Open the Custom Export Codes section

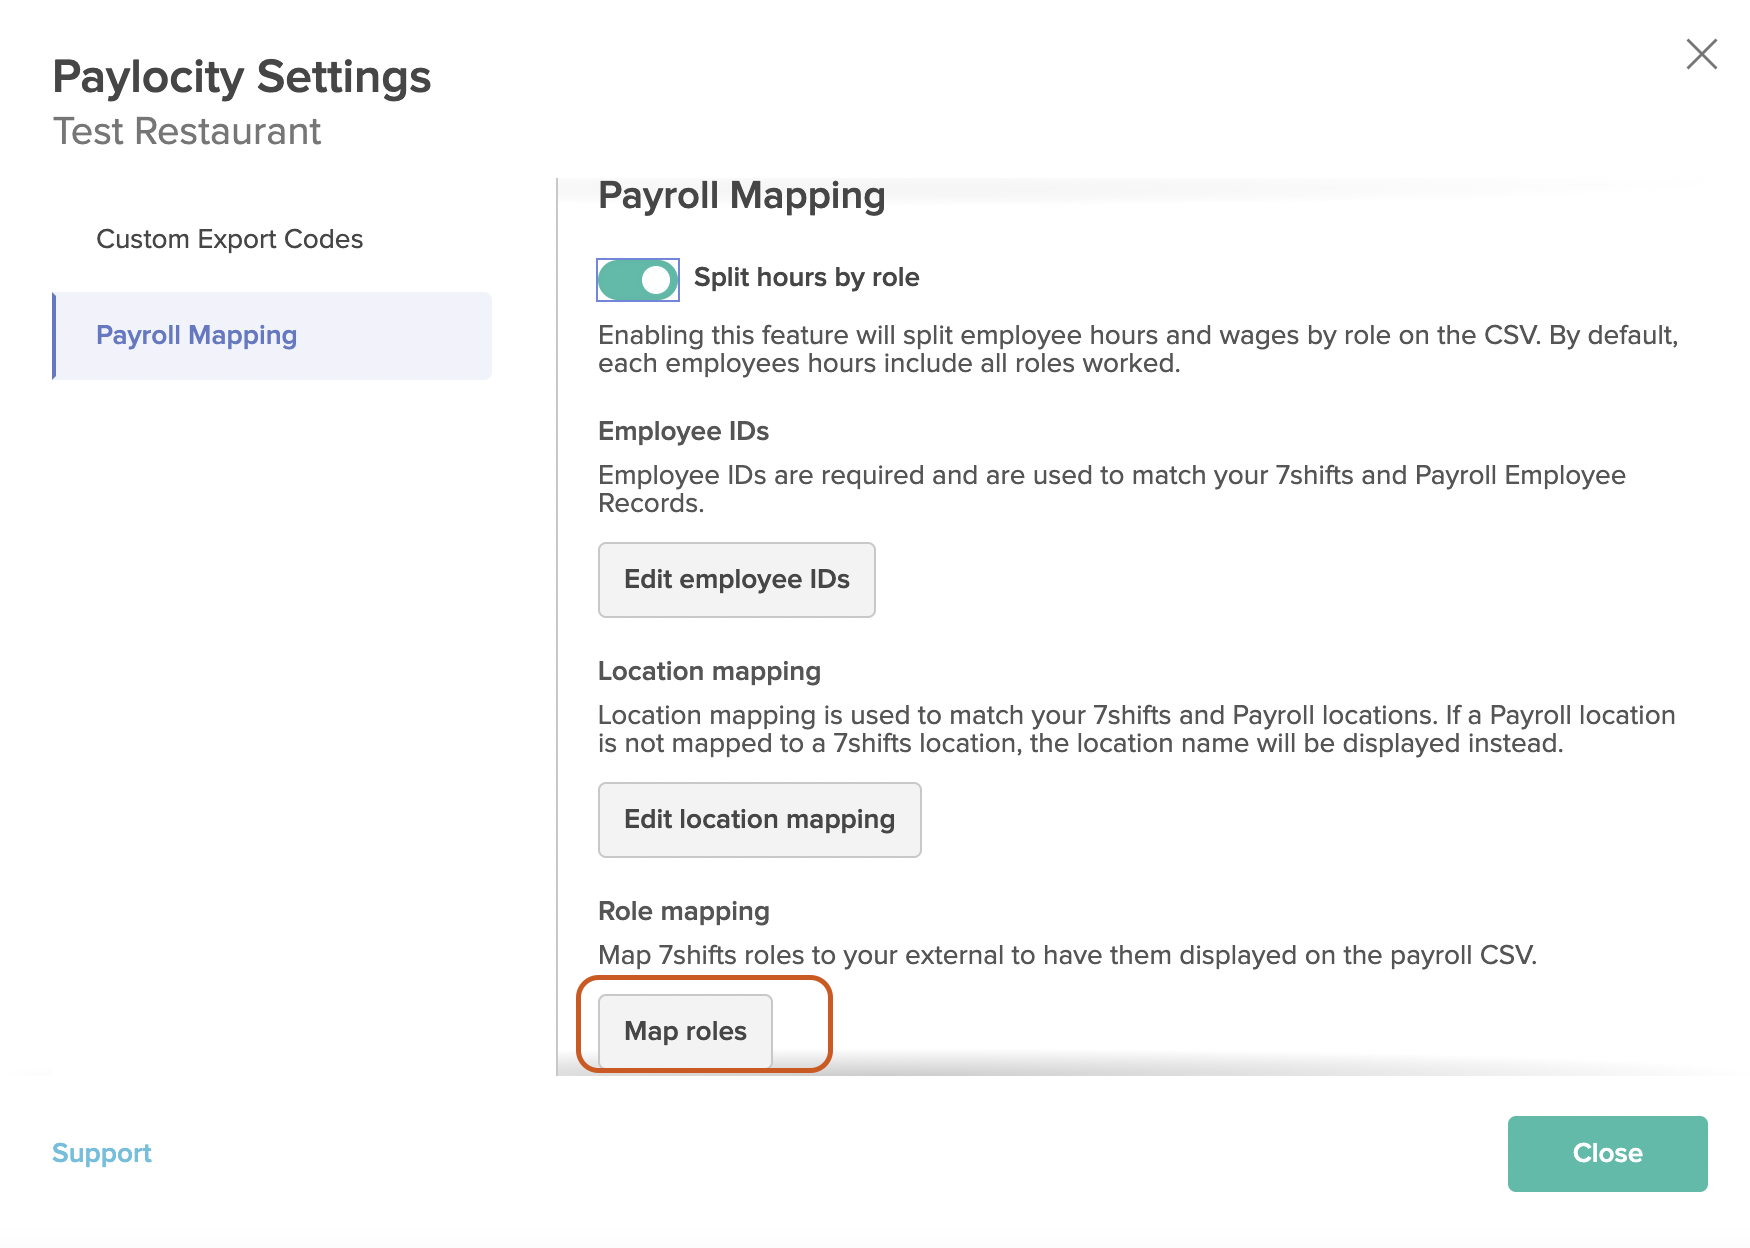(x=229, y=239)
